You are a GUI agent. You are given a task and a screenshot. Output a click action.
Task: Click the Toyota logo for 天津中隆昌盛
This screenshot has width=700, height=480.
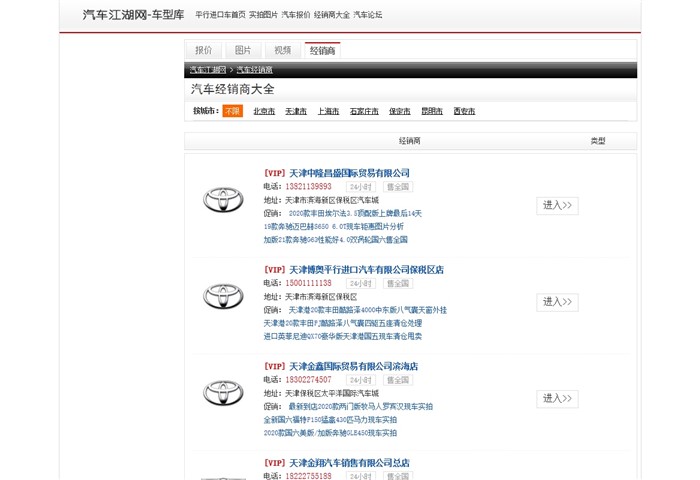pyautogui.click(x=223, y=200)
